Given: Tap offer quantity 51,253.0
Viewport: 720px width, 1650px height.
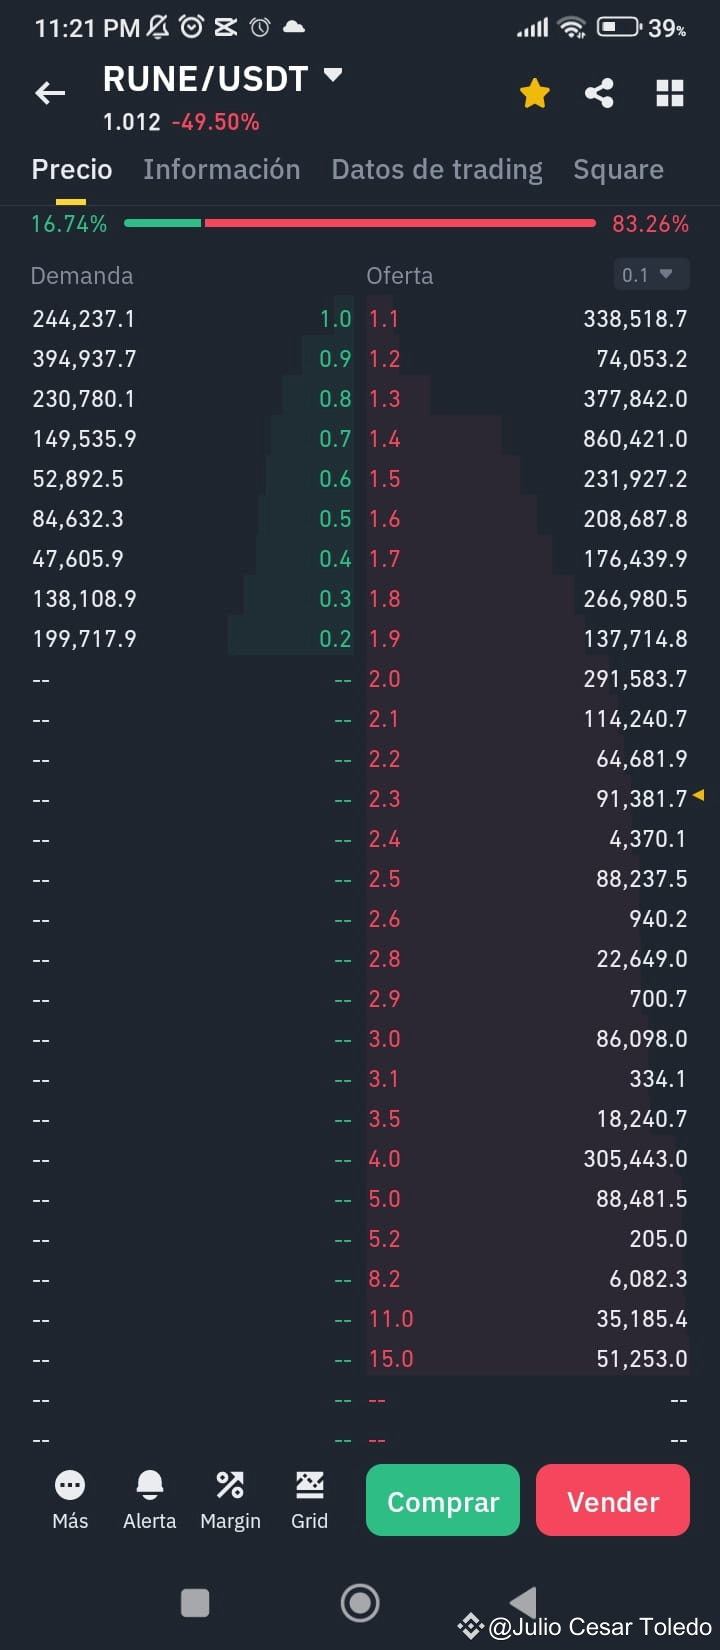Looking at the screenshot, I should click(x=642, y=1359).
